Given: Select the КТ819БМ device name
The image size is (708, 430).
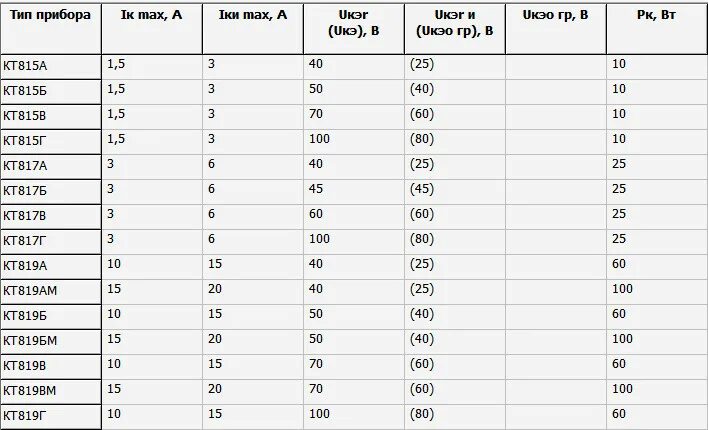Looking at the screenshot, I should pyautogui.click(x=50, y=342).
